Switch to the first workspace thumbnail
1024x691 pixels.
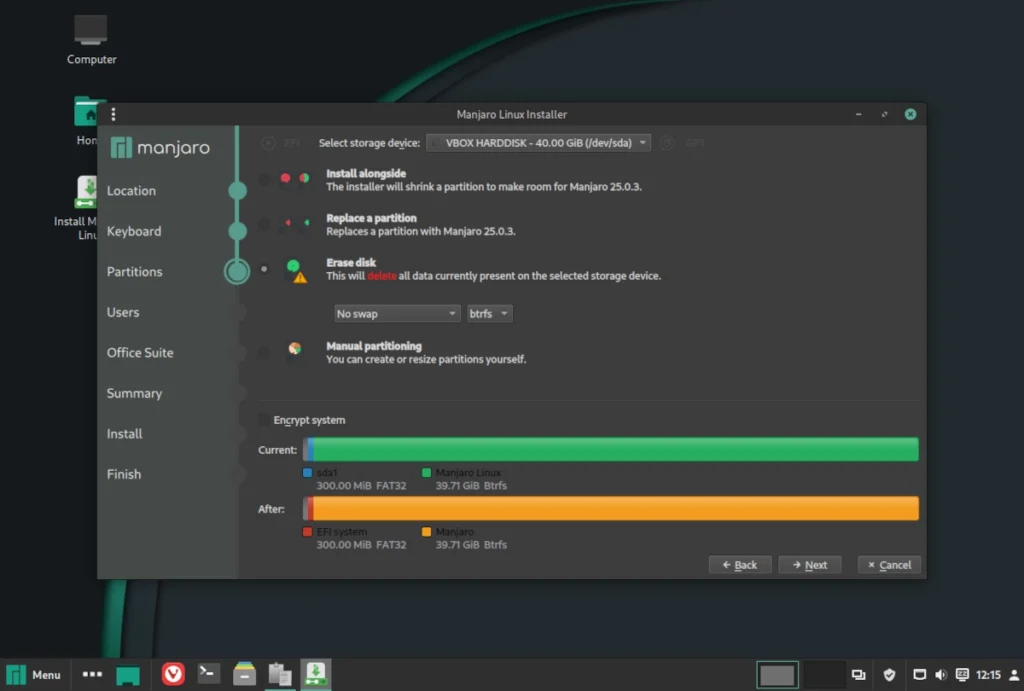[x=777, y=675]
